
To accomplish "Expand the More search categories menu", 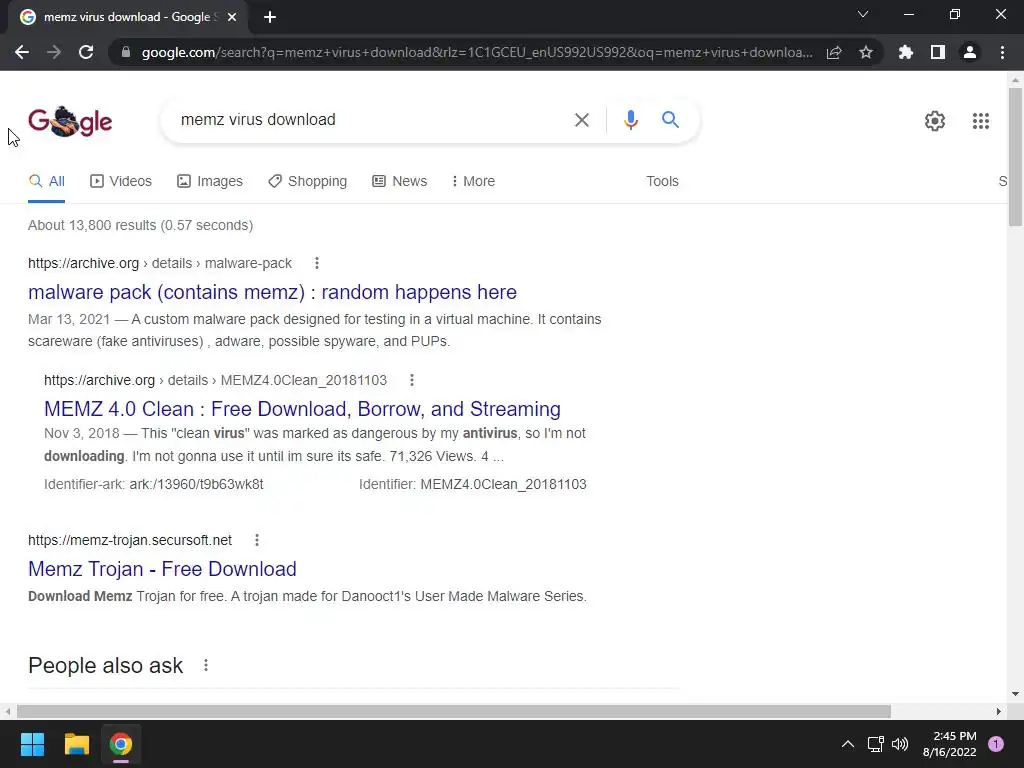I will [x=473, y=182].
